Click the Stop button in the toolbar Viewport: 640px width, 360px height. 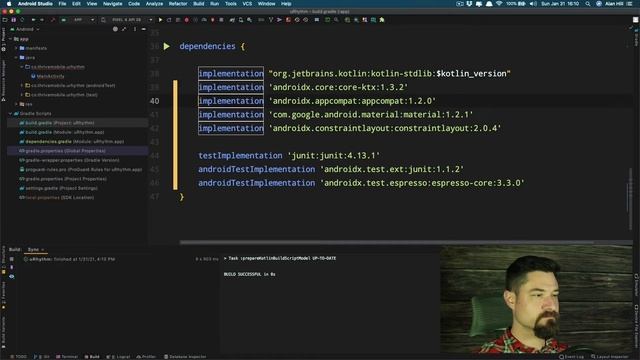(221, 20)
